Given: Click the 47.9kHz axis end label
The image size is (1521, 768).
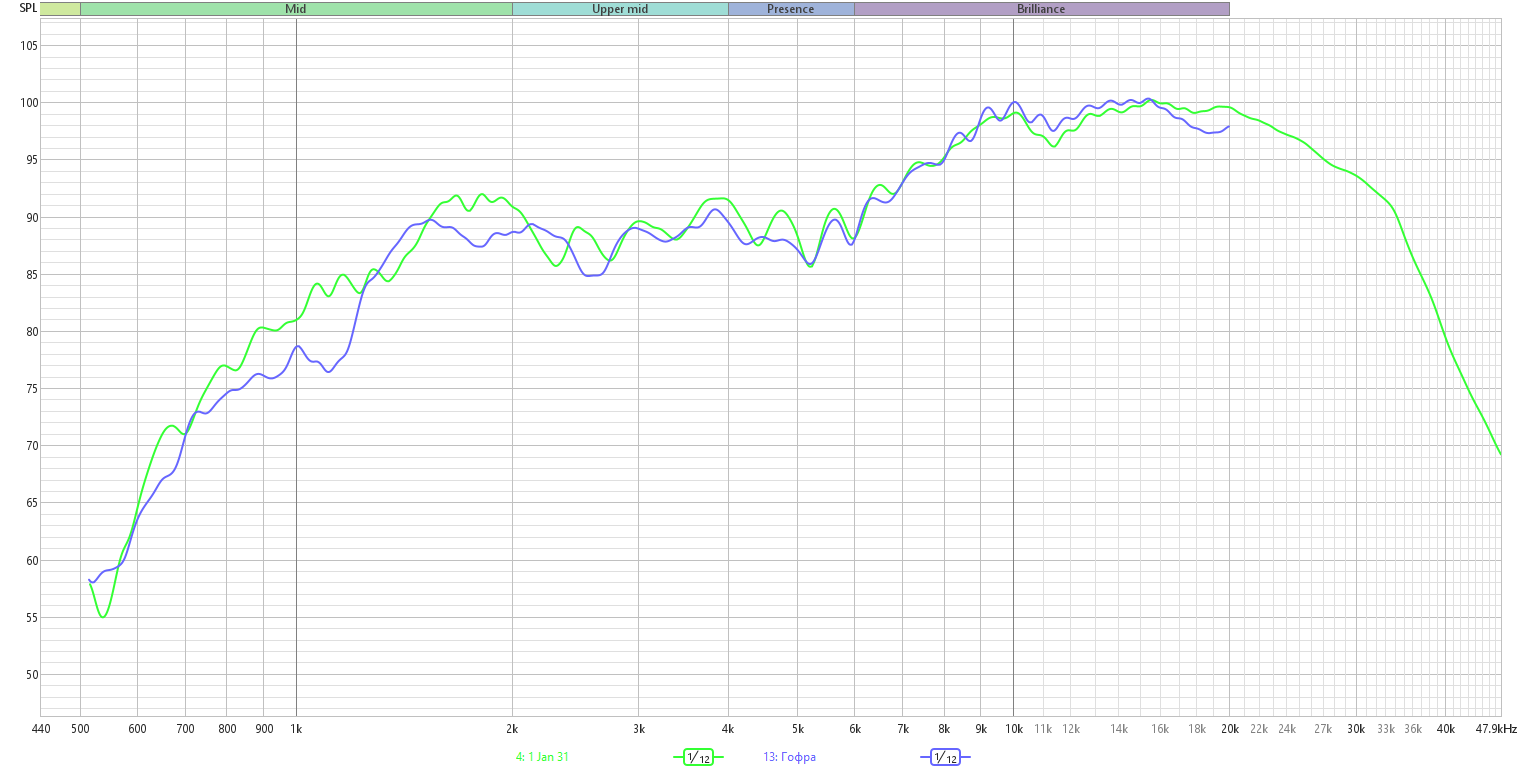Looking at the screenshot, I should [1496, 729].
